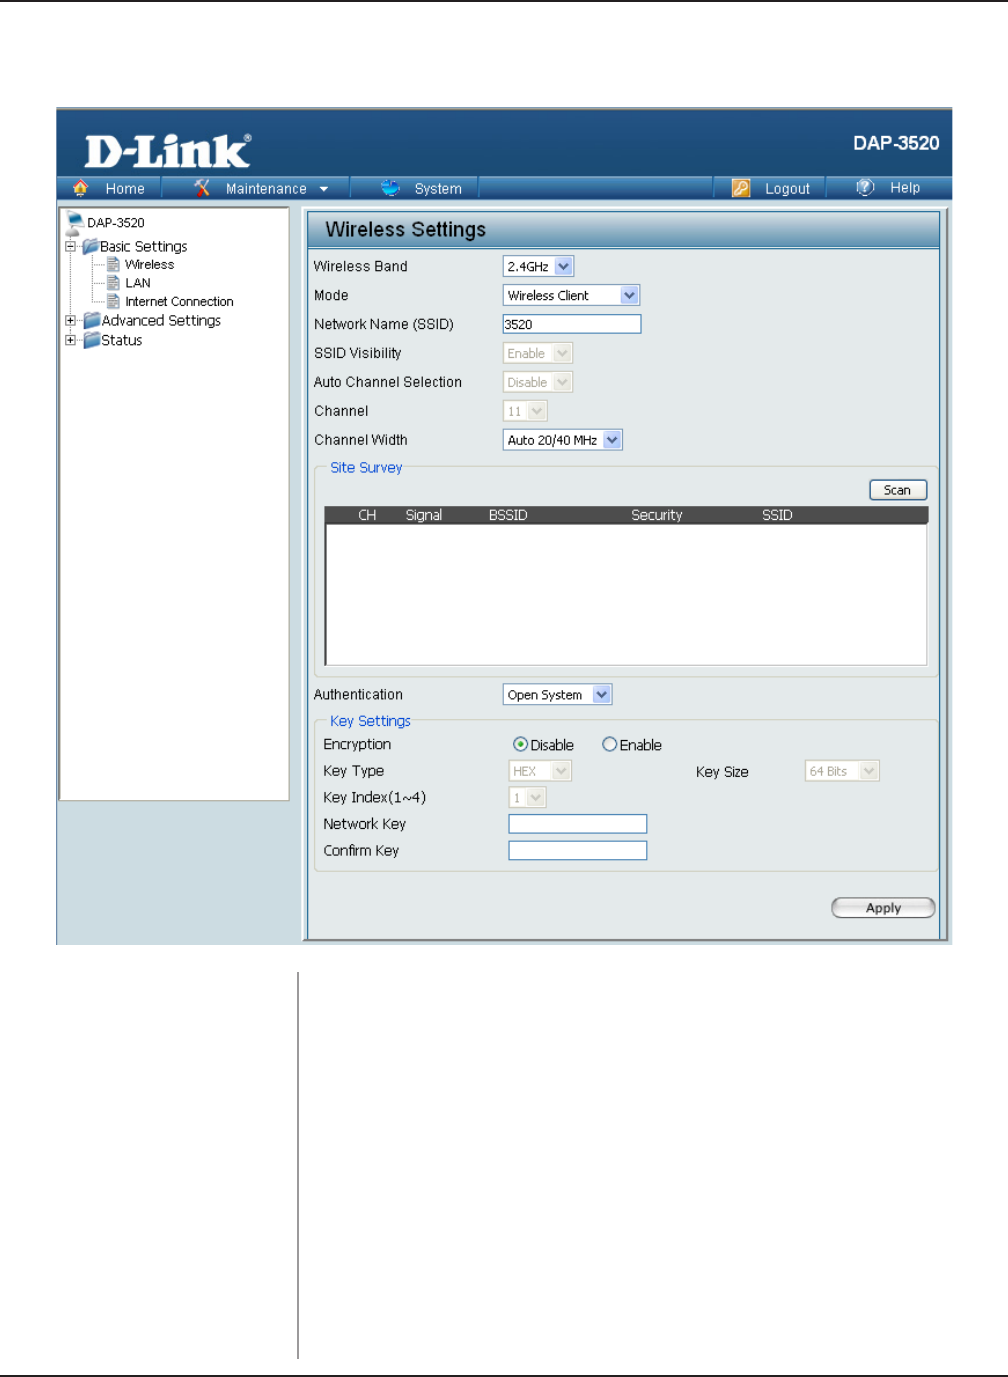Open the Key Index dropdown

(528, 797)
